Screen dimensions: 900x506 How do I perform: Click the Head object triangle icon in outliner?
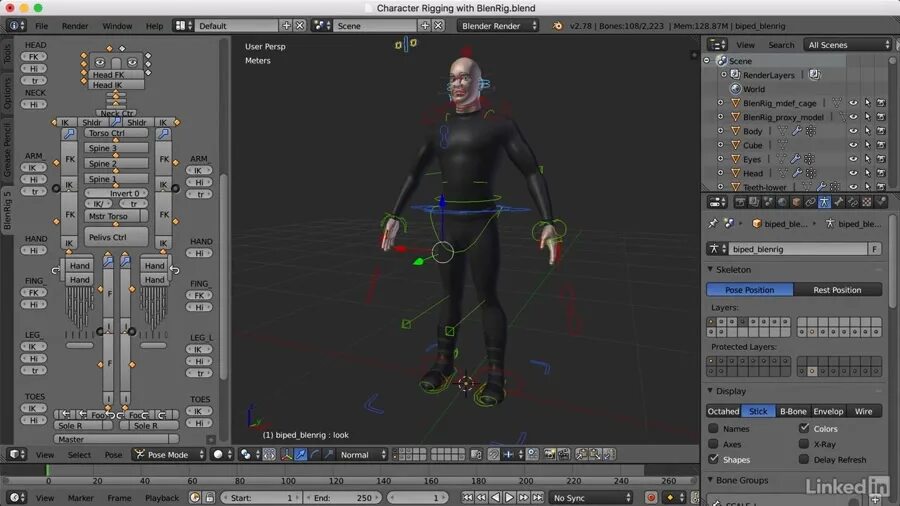tap(735, 173)
